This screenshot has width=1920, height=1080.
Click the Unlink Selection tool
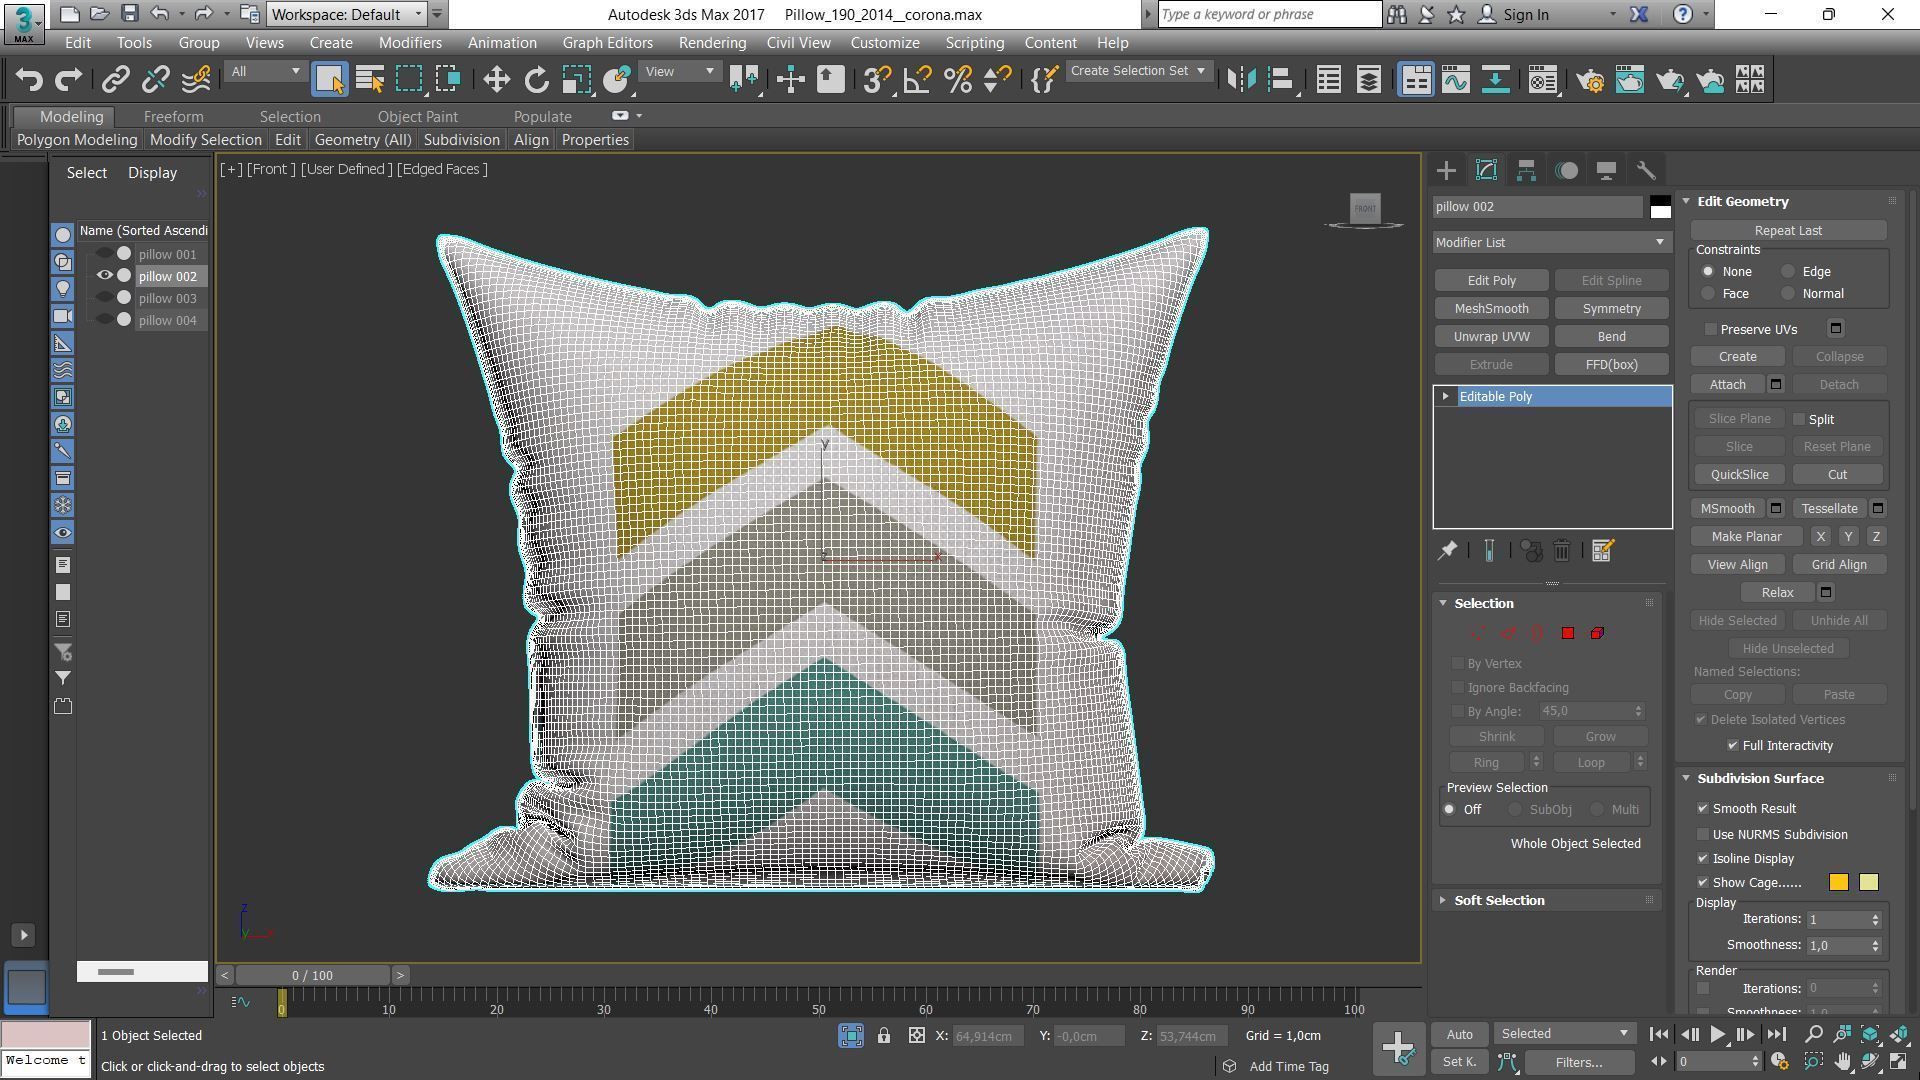point(155,80)
